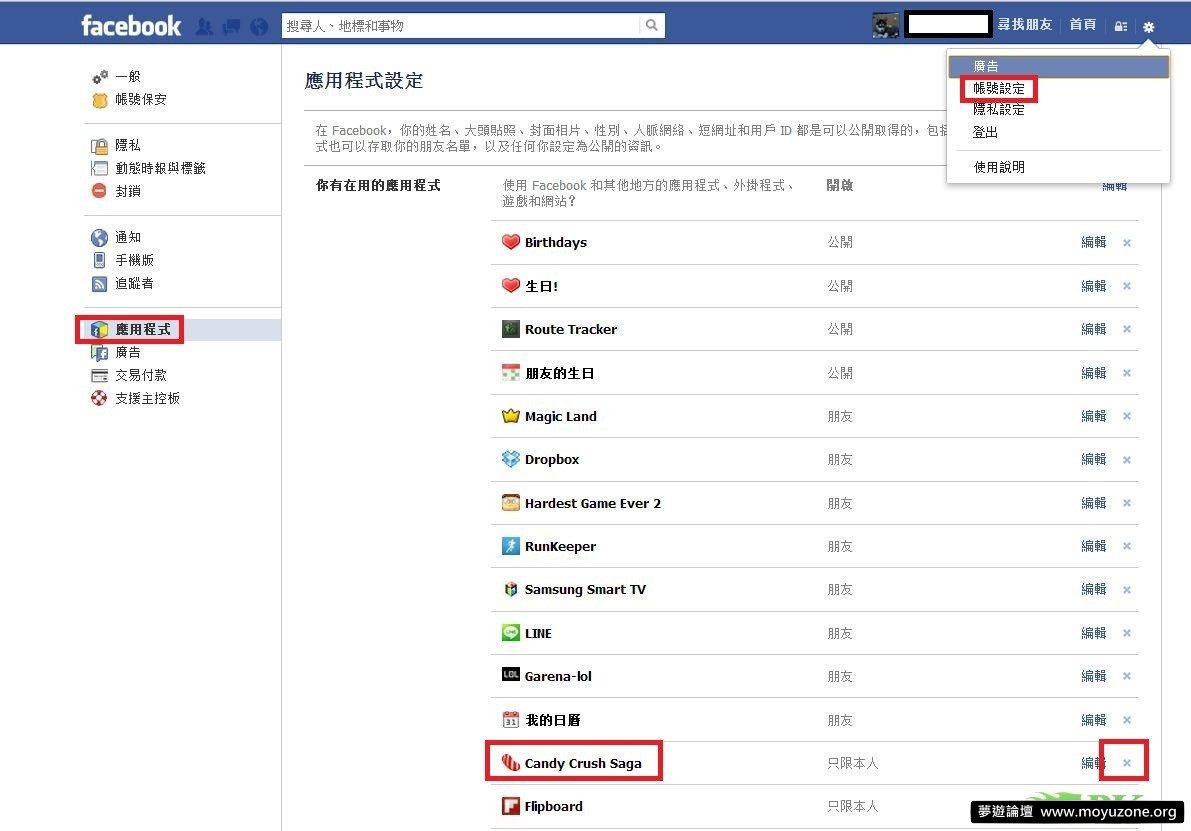This screenshot has width=1191, height=831.
Task: Click the Garena-lol app icon
Action: (510, 675)
